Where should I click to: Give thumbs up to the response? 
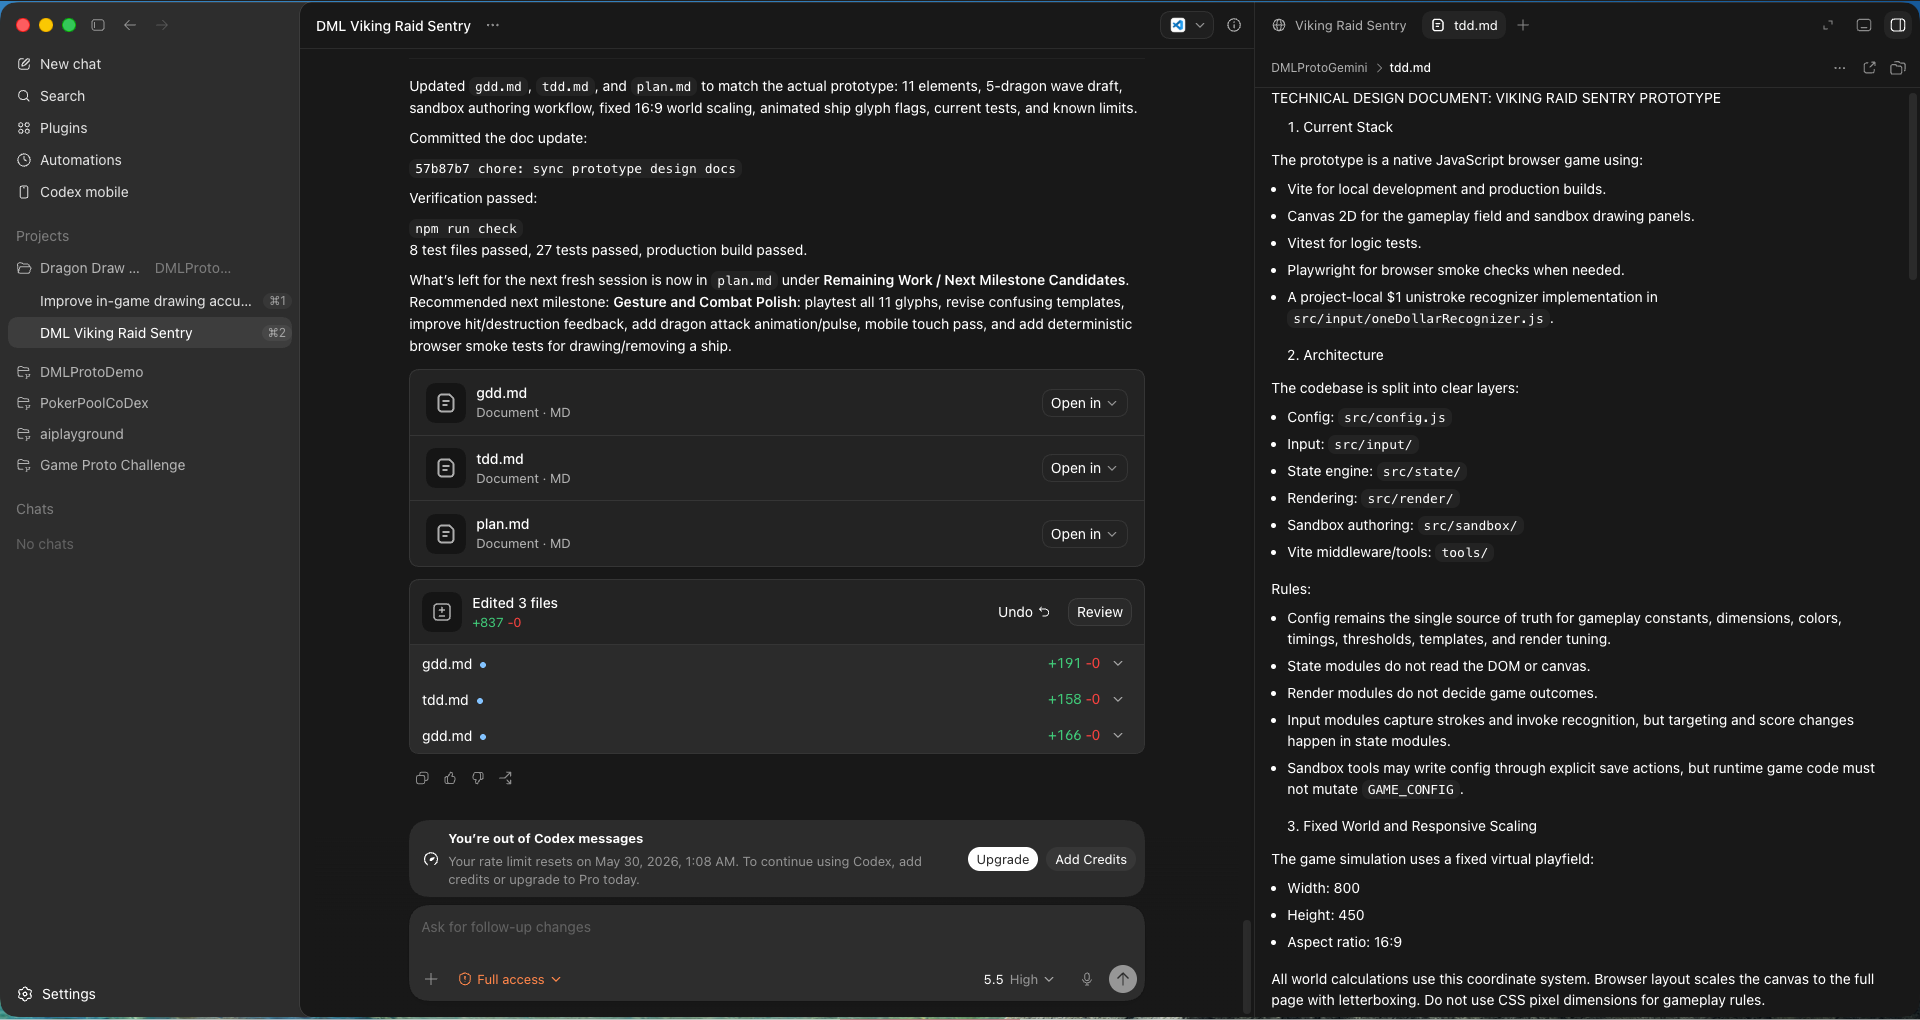(x=450, y=778)
